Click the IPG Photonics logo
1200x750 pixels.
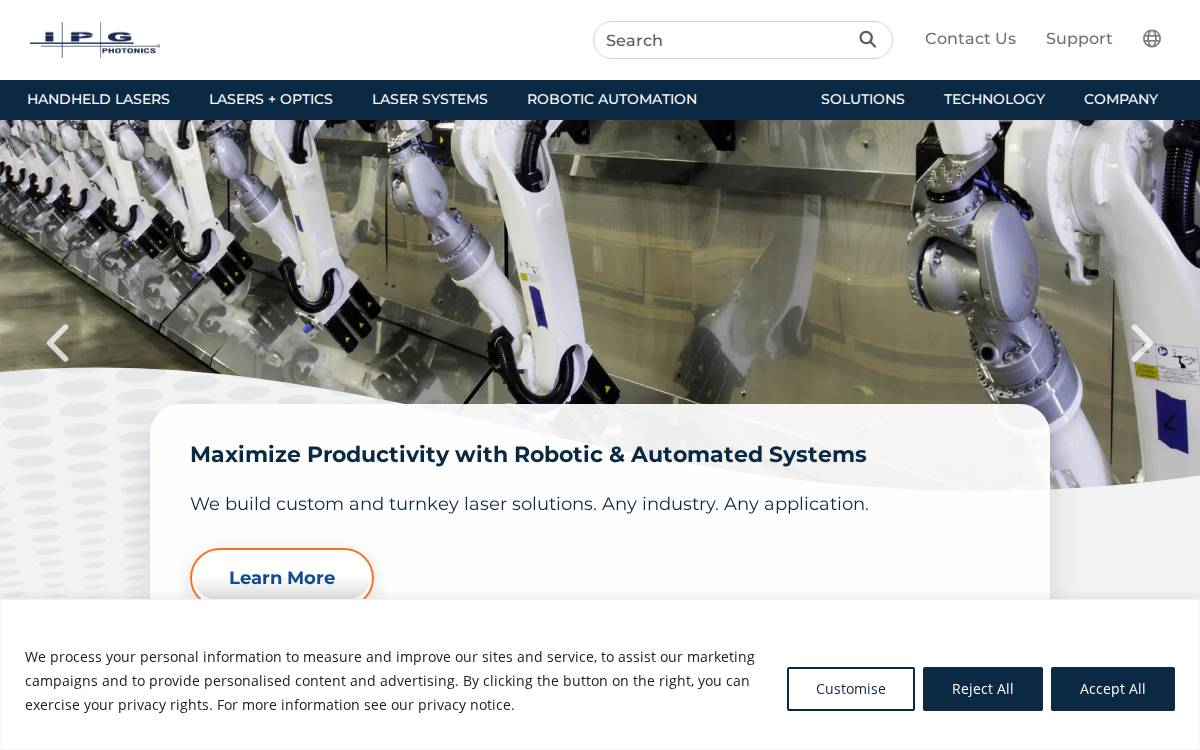(95, 40)
